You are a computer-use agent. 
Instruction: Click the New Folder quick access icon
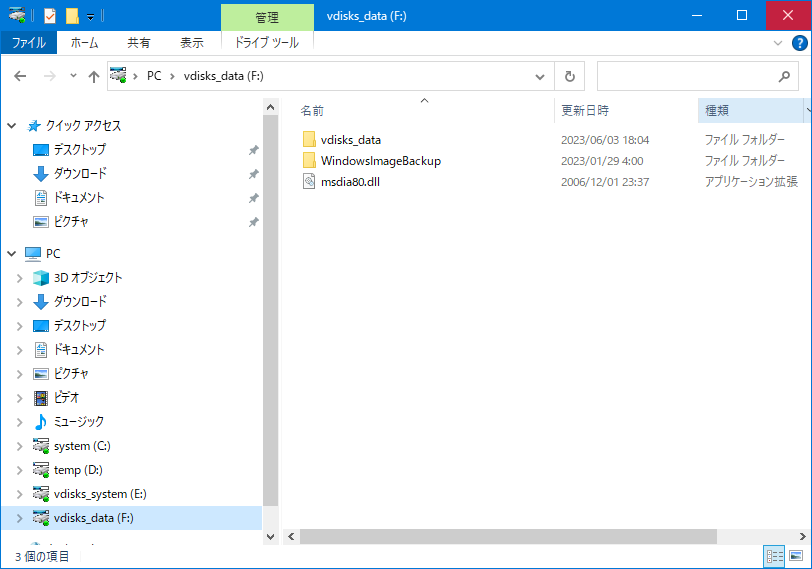tap(72, 16)
